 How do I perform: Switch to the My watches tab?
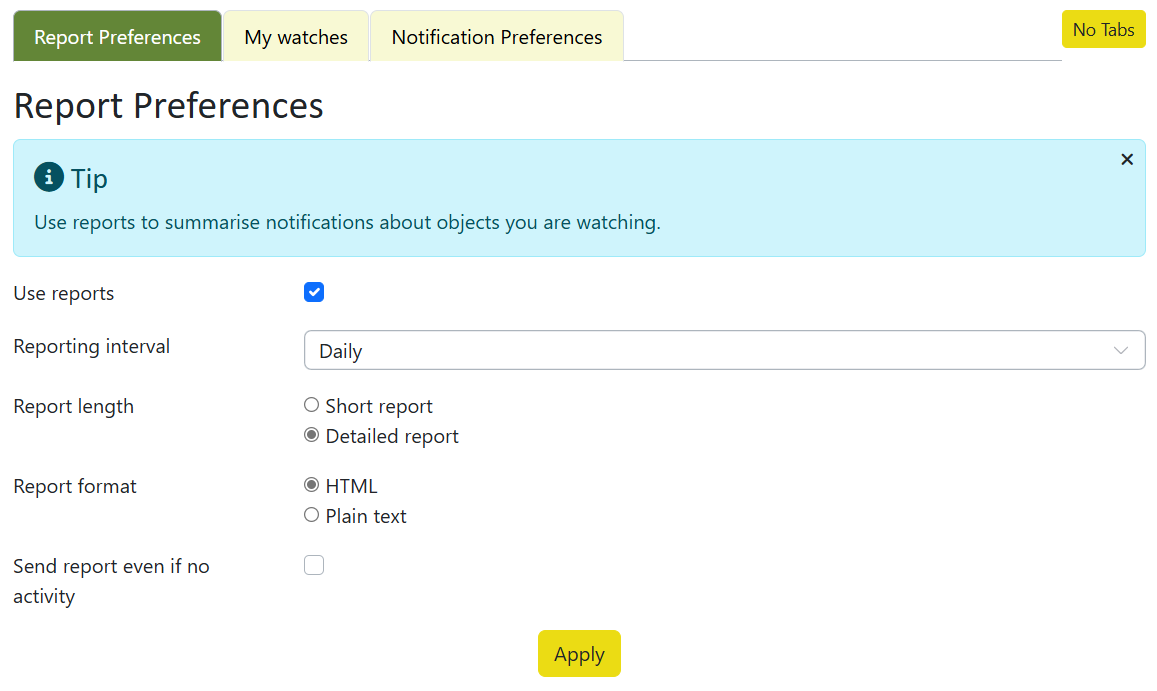[x=296, y=36]
